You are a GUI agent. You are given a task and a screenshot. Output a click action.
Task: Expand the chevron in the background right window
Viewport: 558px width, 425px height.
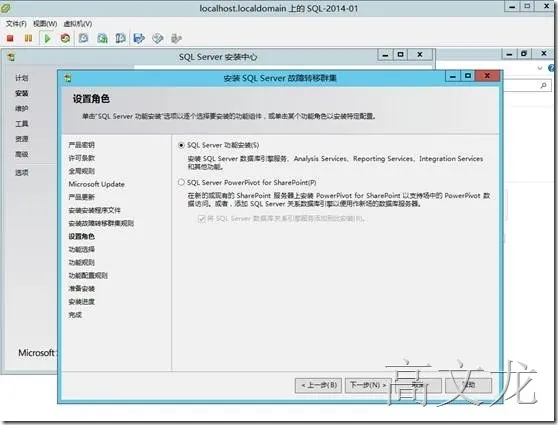(540, 68)
